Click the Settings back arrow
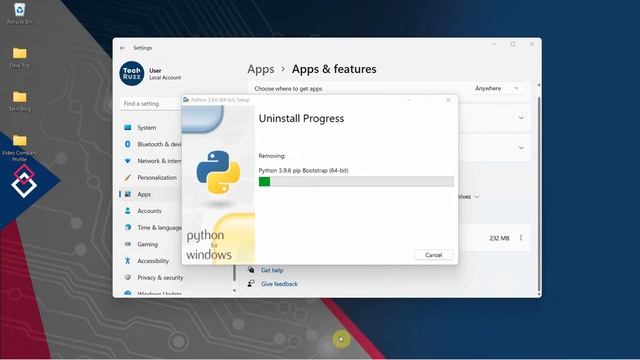 coord(122,48)
